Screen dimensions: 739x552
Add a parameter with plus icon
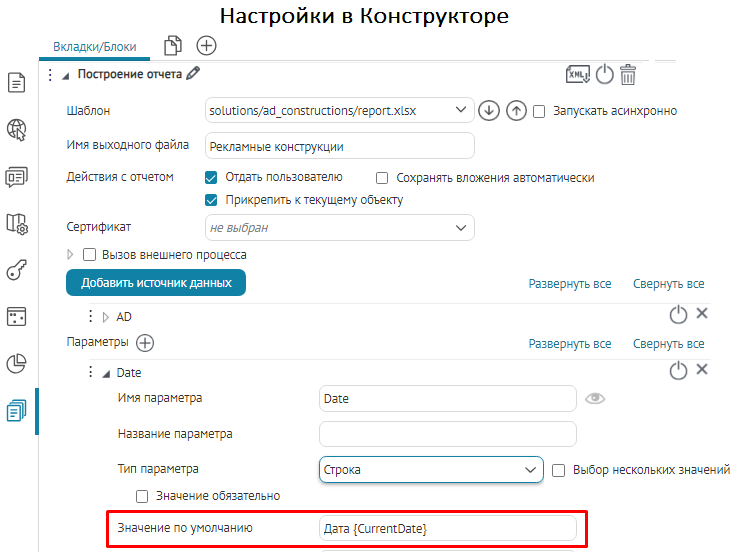(x=145, y=343)
